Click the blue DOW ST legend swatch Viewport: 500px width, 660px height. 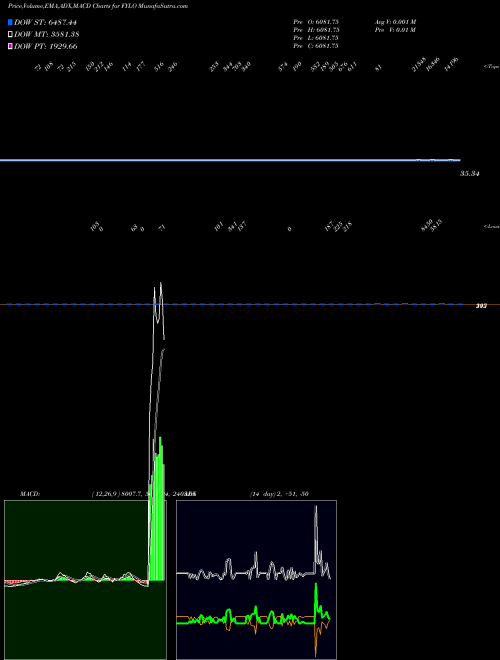pyautogui.click(x=10, y=22)
